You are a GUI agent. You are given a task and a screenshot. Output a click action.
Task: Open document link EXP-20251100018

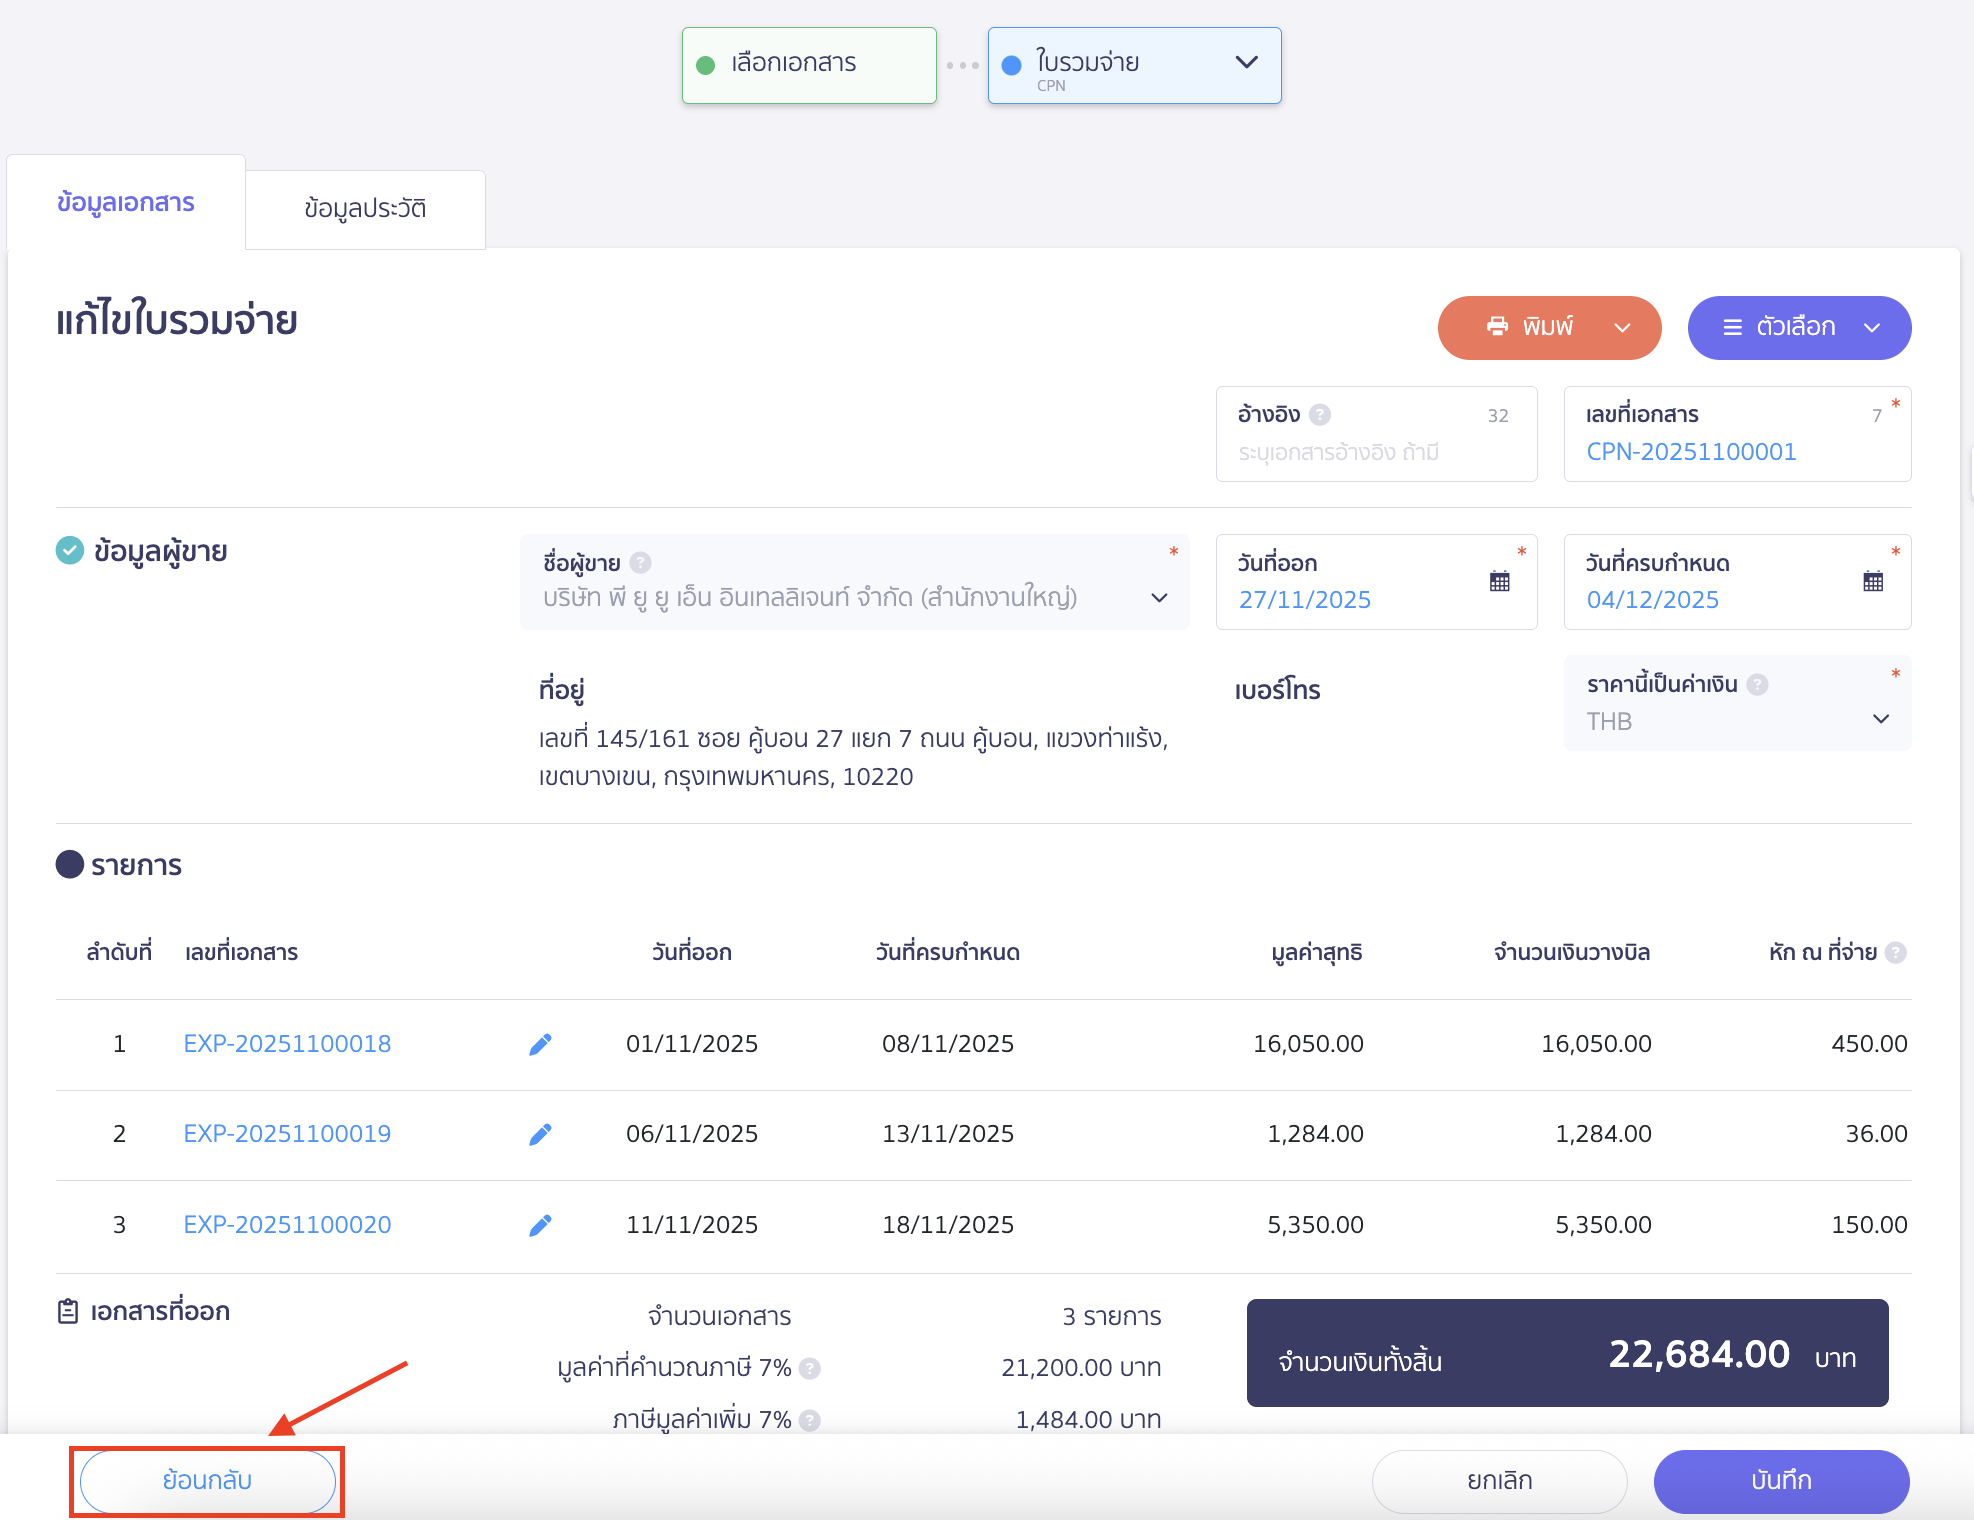click(x=287, y=1045)
